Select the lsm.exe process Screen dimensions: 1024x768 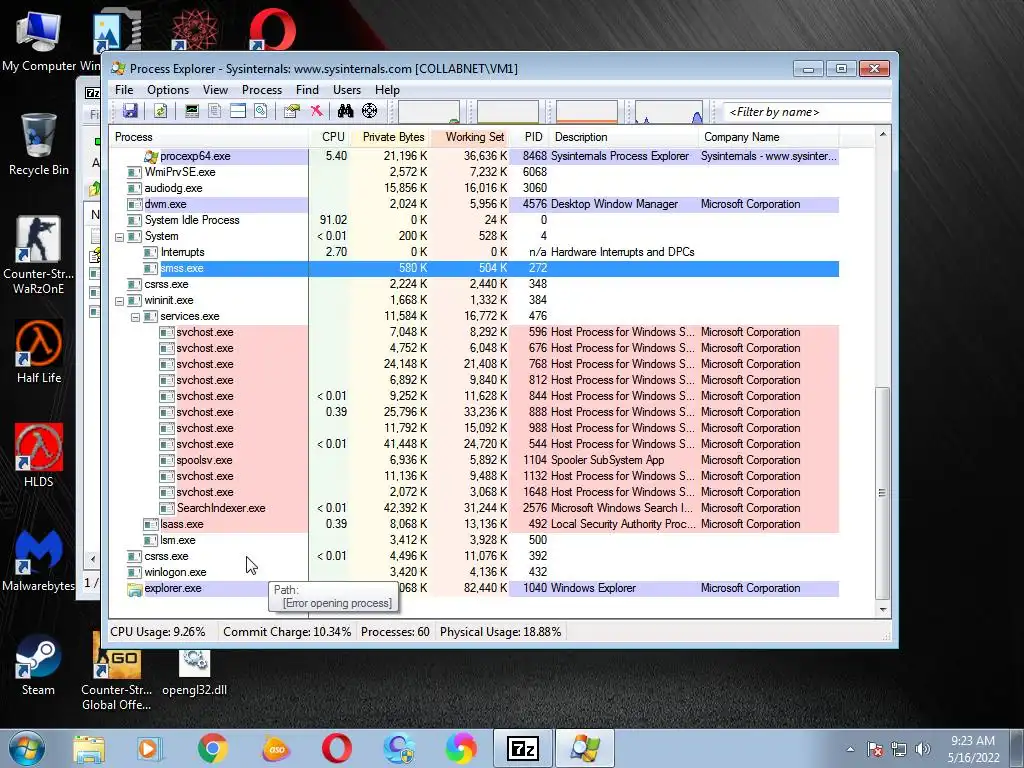pos(474,540)
